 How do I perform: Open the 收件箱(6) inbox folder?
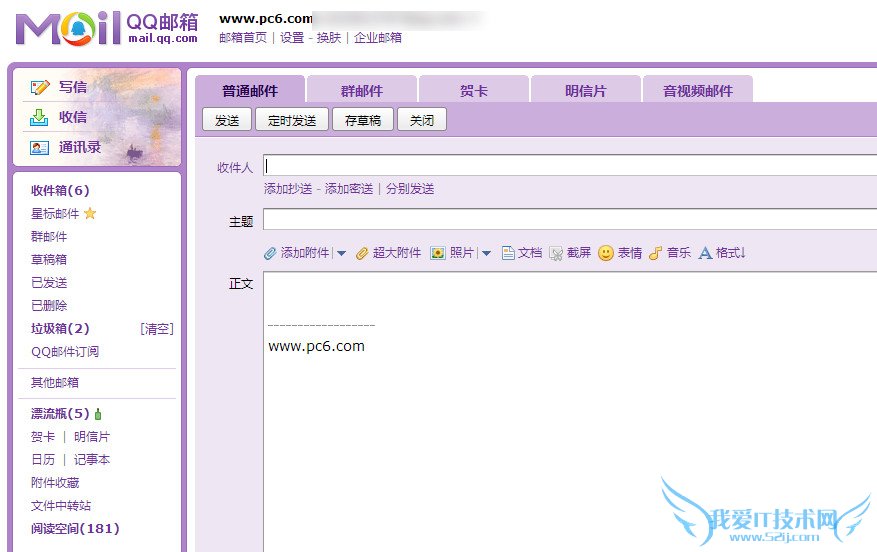click(x=60, y=191)
